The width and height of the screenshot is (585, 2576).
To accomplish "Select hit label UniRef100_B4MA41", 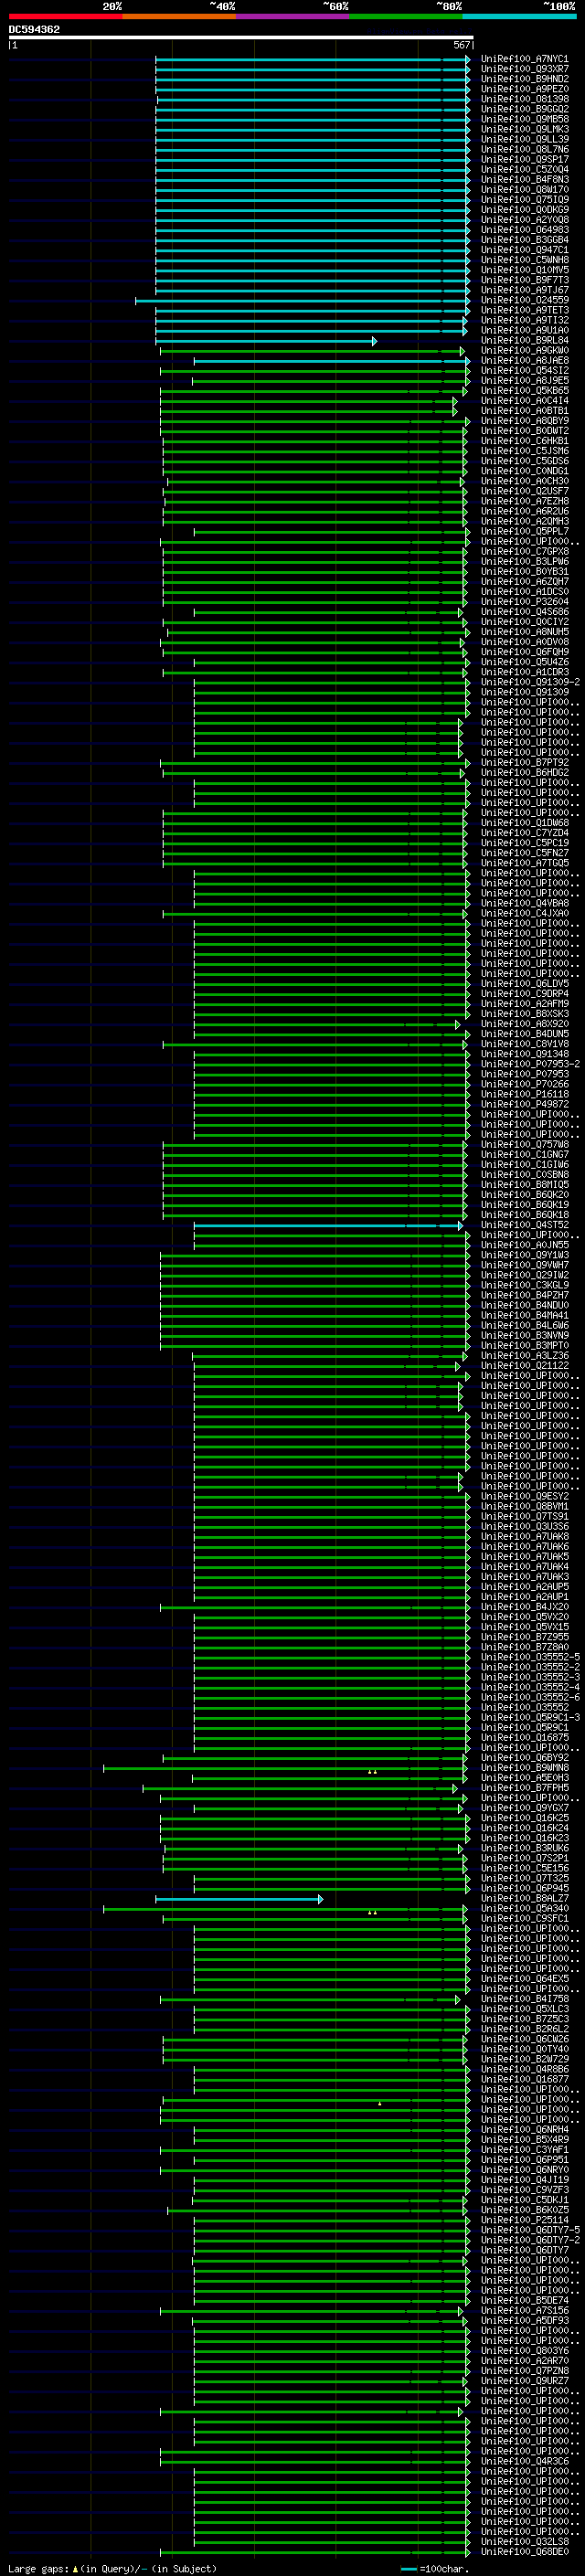I will [524, 1315].
